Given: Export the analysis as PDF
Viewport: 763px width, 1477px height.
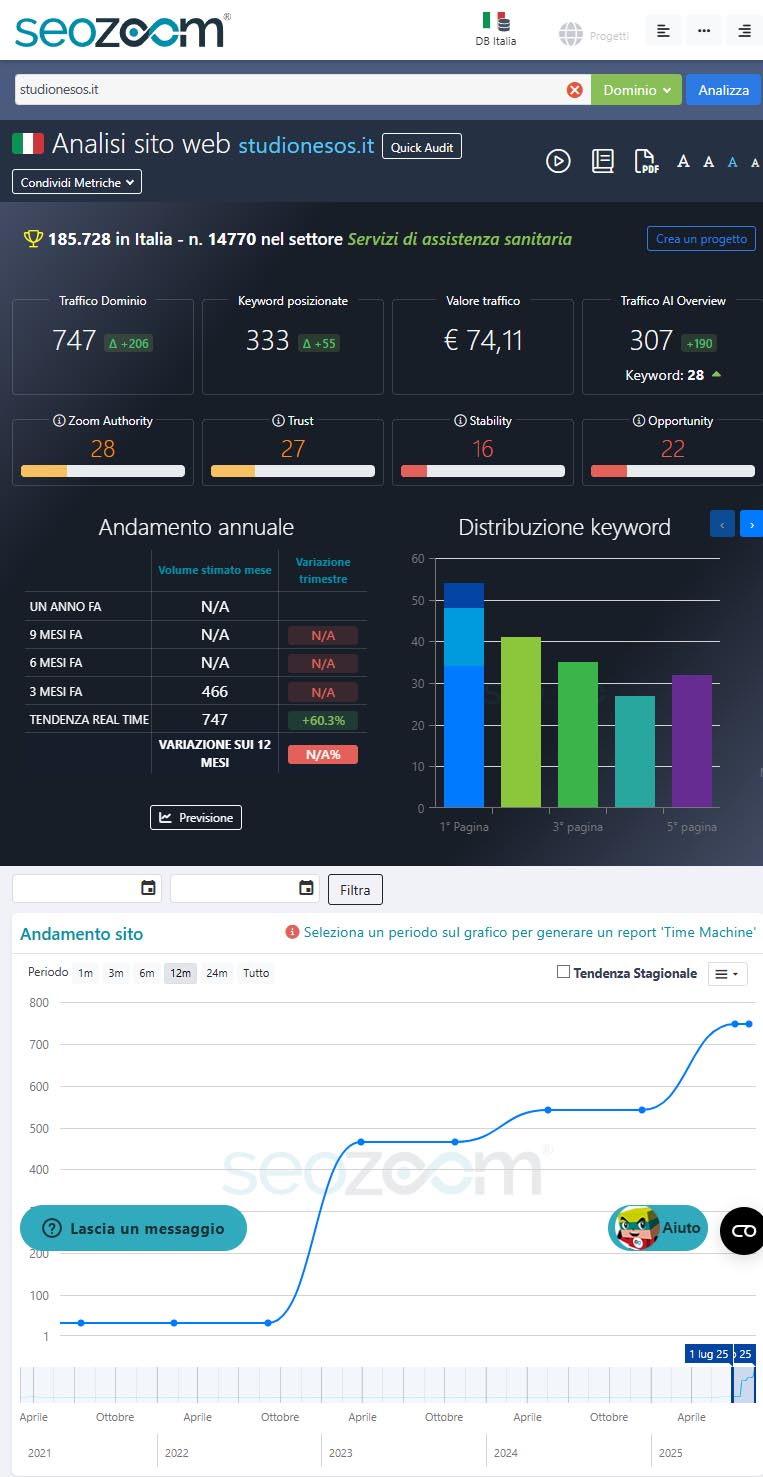Looking at the screenshot, I should click(646, 161).
